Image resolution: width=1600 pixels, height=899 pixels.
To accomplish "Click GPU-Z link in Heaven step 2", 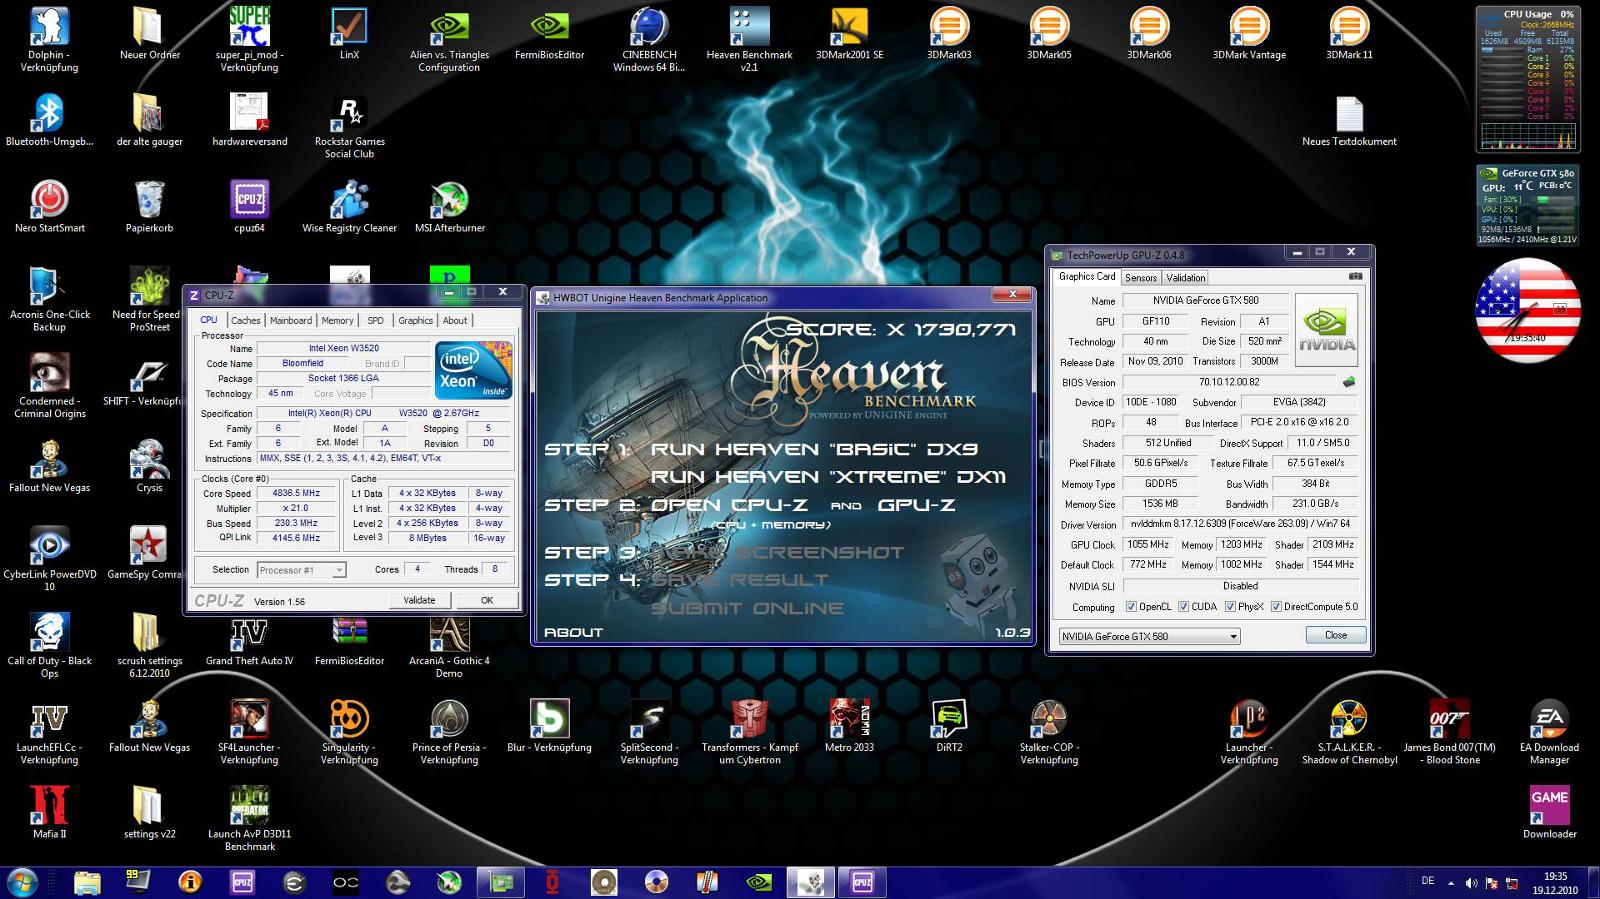I will tap(916, 505).
